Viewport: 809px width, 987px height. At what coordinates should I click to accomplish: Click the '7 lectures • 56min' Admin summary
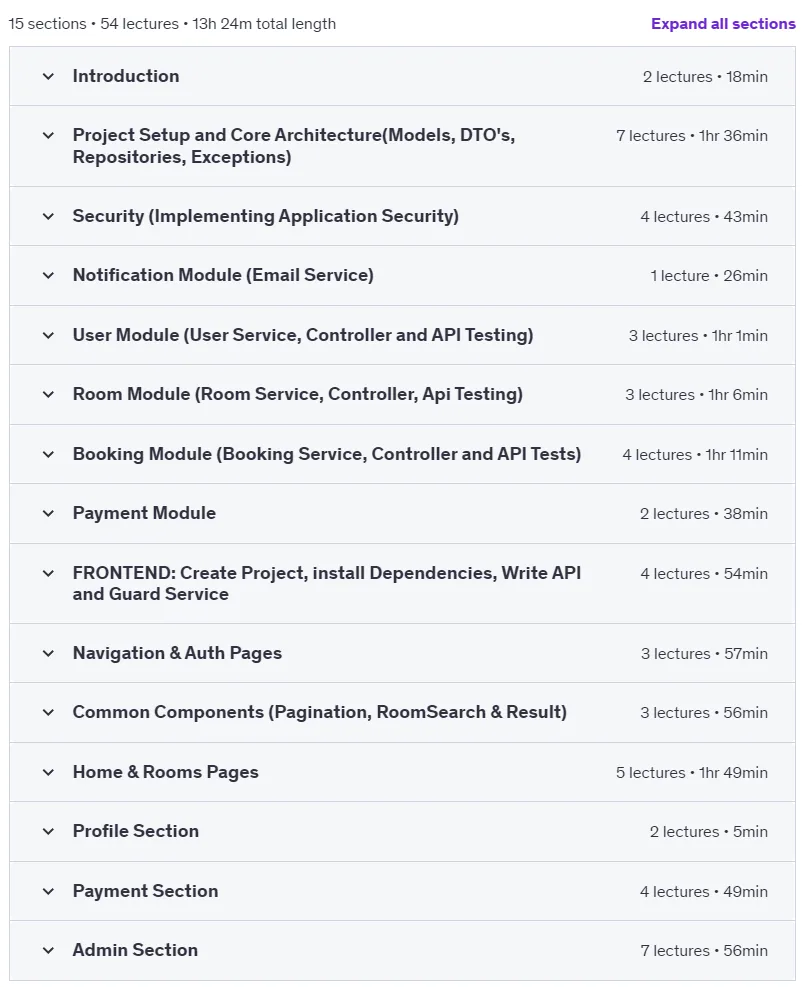[704, 950]
